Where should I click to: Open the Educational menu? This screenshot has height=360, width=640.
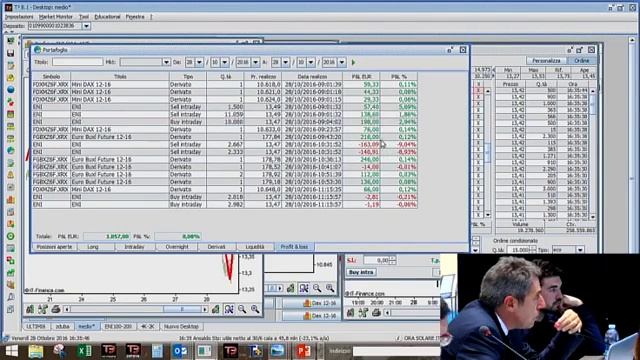point(107,17)
